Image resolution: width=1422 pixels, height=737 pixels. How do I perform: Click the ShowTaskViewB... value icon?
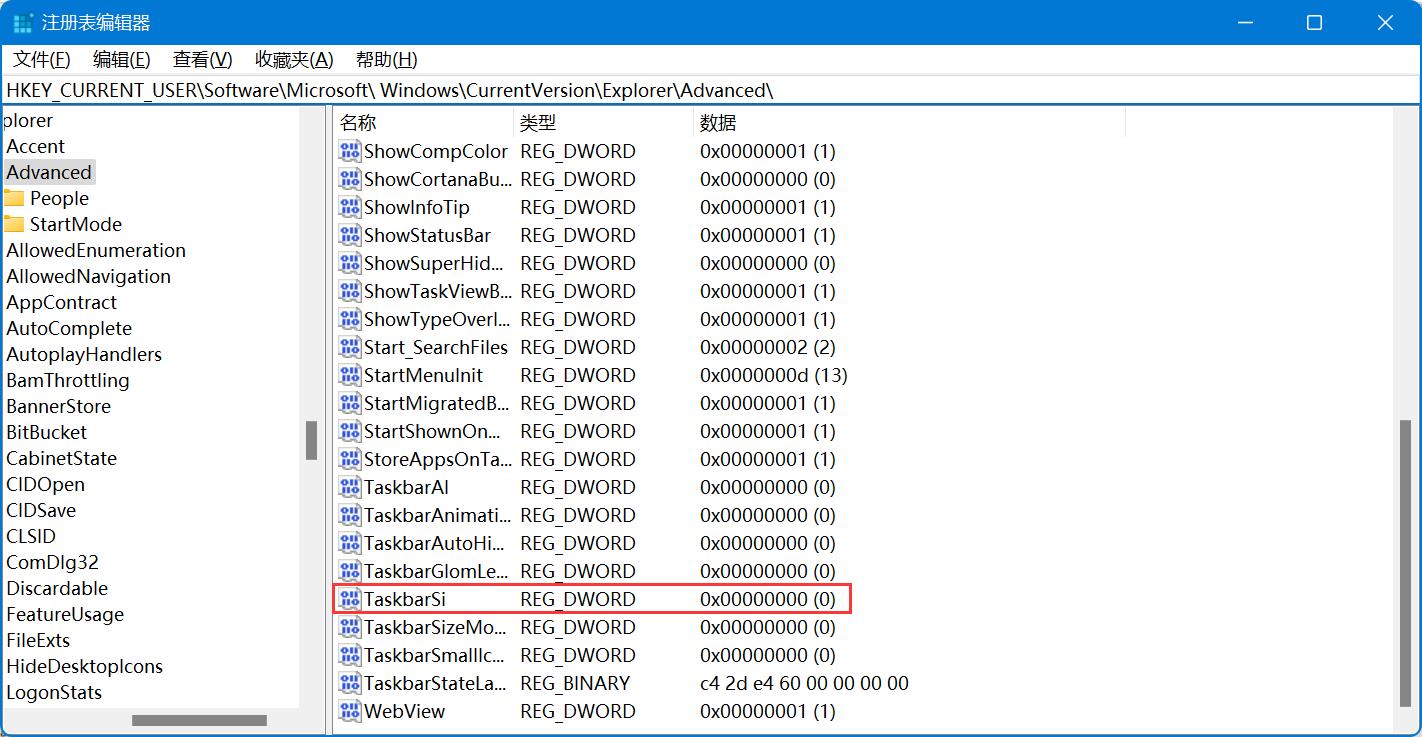coord(349,291)
